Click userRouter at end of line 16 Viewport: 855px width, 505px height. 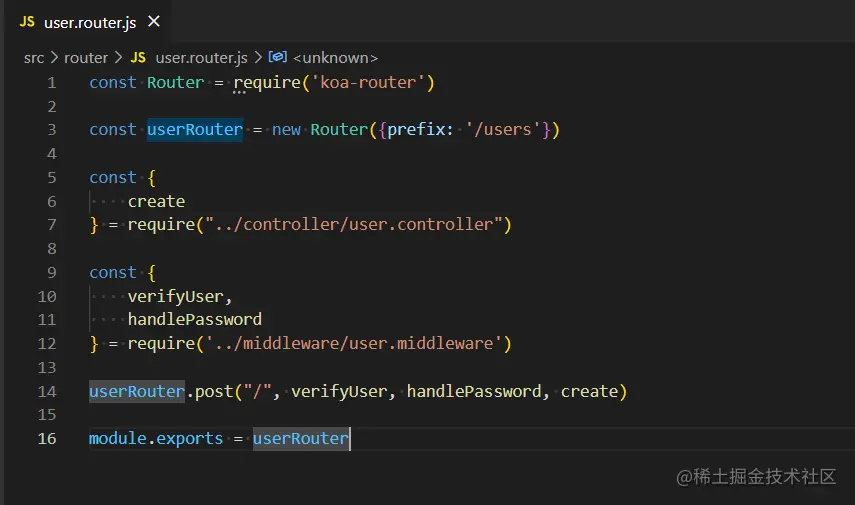click(300, 438)
